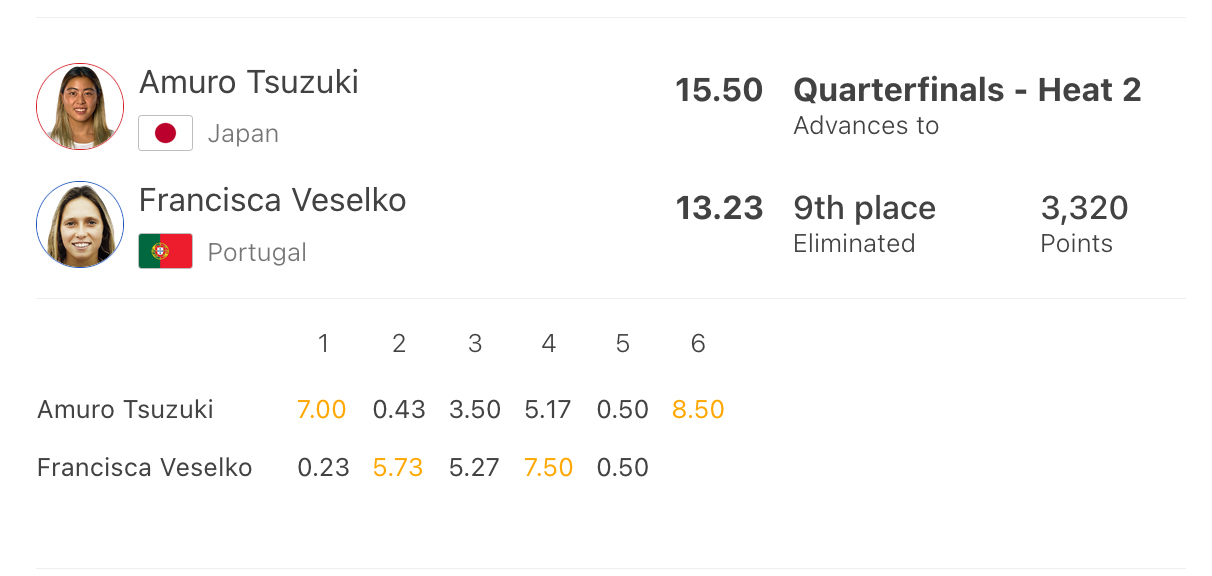Click the wave 1 column header
This screenshot has height=576, width=1212.
coord(323,344)
